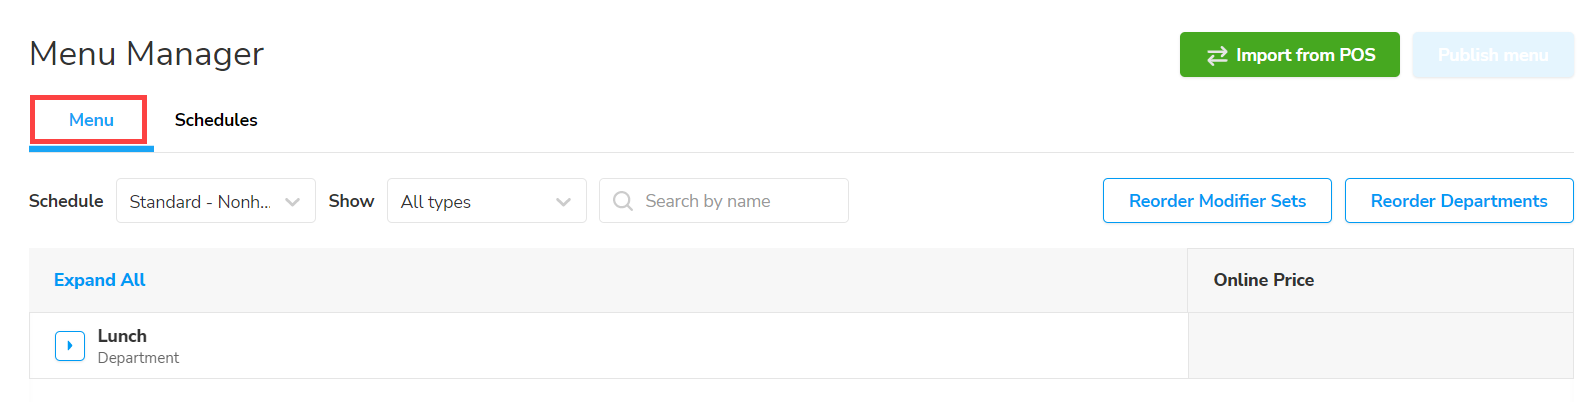Click the Menu Manager page heading
The width and height of the screenshot is (1588, 402).
[147, 54]
